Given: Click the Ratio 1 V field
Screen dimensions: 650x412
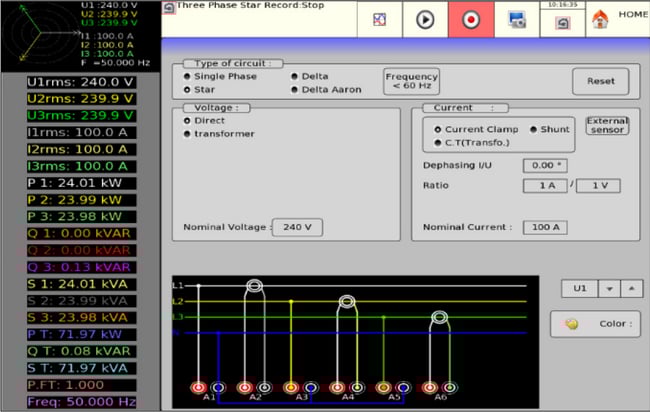Looking at the screenshot, I should point(598,186).
